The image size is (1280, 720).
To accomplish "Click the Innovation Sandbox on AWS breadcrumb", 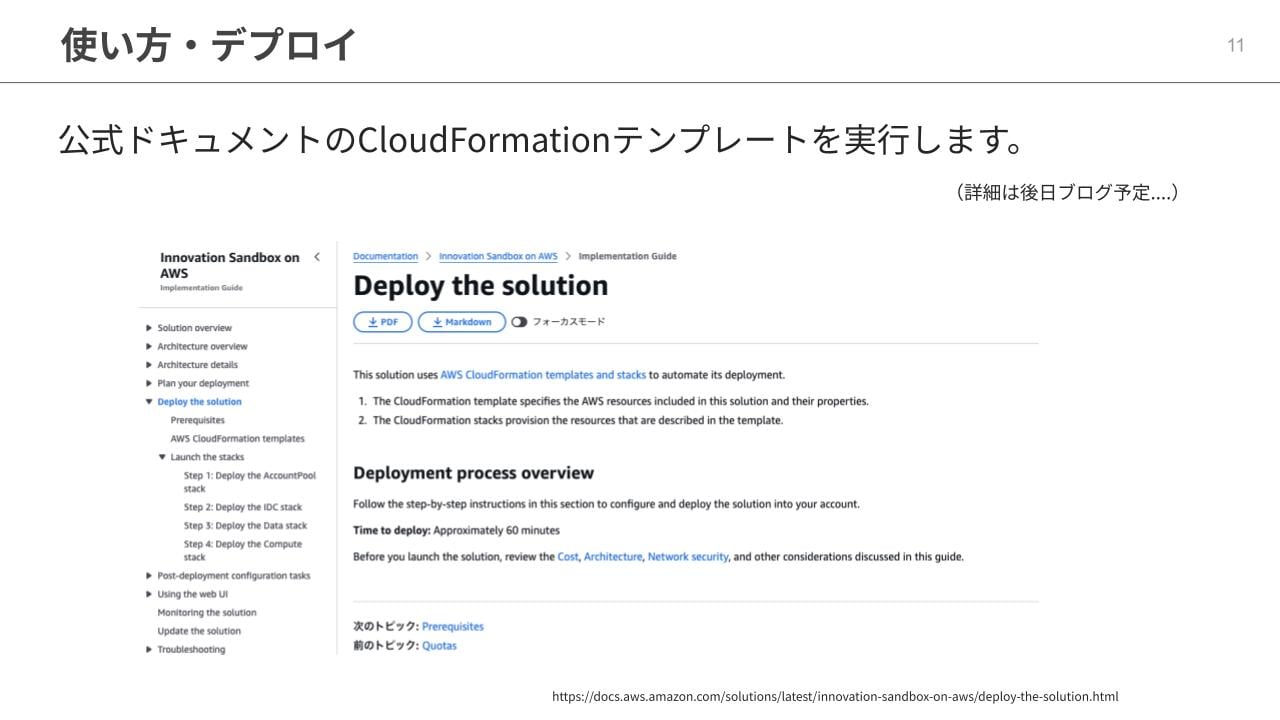I will [498, 256].
